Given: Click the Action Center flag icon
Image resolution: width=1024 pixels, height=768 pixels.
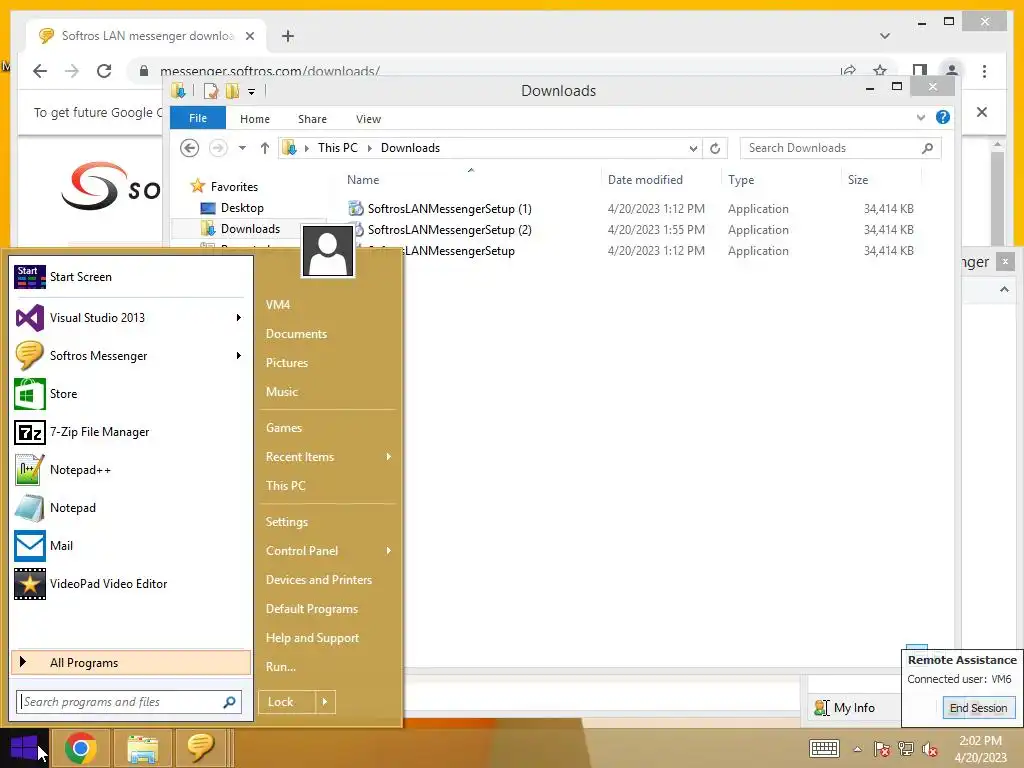Looking at the screenshot, I should tap(882, 749).
